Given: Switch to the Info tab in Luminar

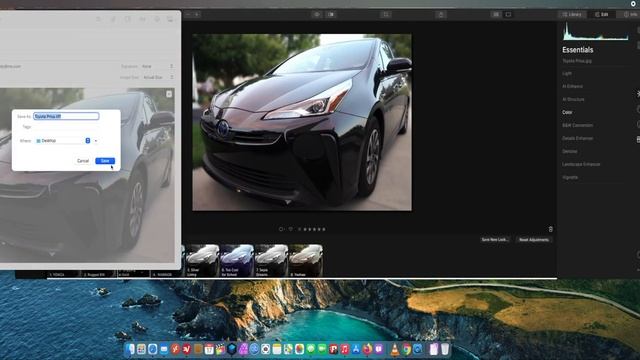Looking at the screenshot, I should click(x=630, y=14).
